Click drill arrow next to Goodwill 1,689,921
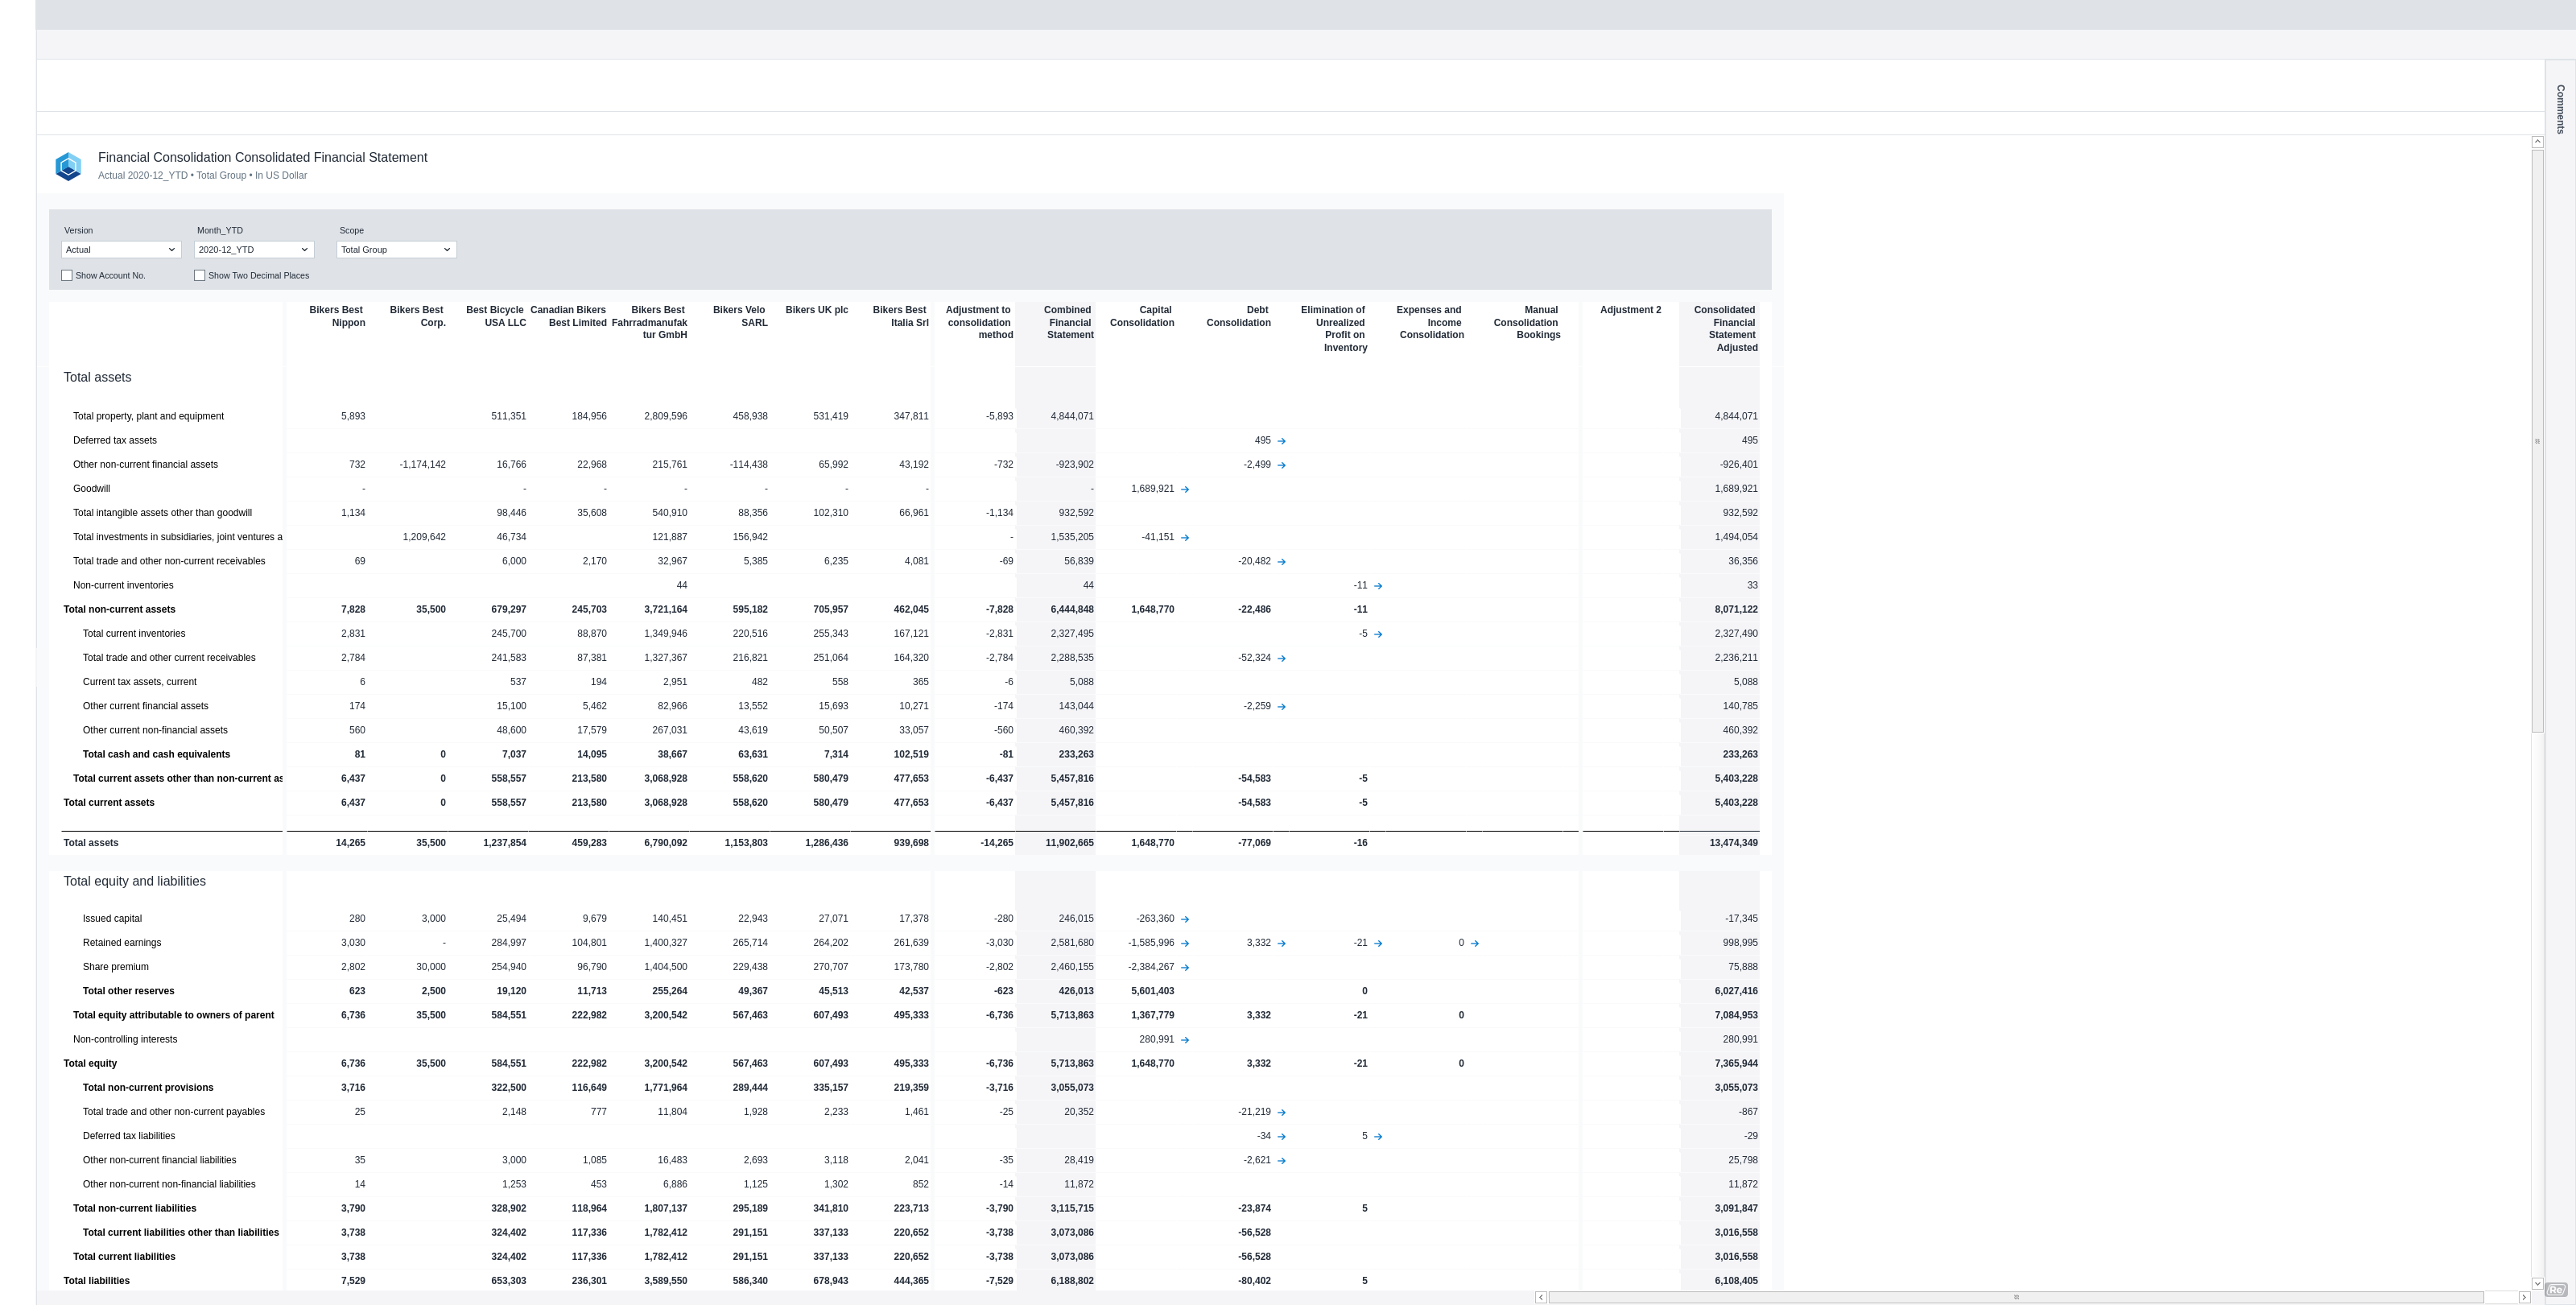Viewport: 2576px width, 1305px height. pyautogui.click(x=1185, y=489)
